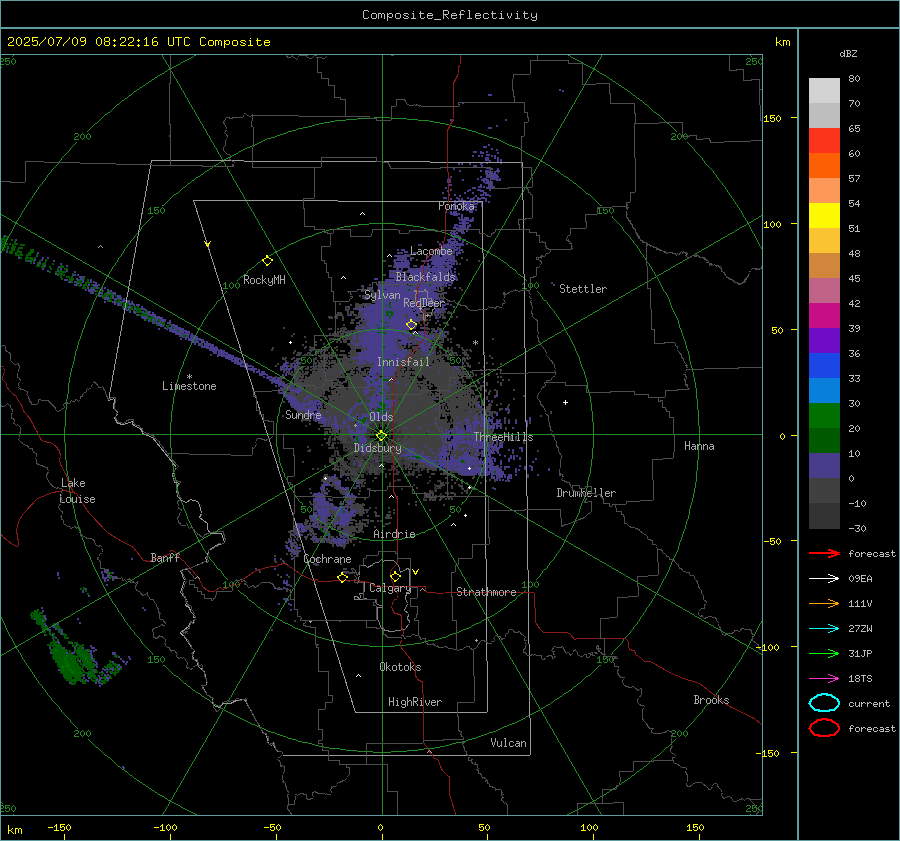Click the yellow diamond marker near RockyMH
Viewport: 900px width, 841px height.
tap(267, 261)
